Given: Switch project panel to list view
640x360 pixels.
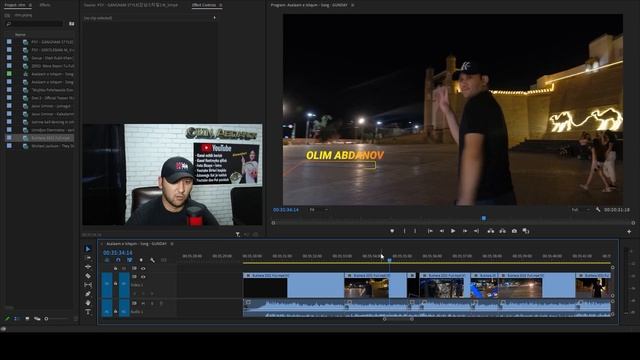Looking at the screenshot, I should (17, 318).
